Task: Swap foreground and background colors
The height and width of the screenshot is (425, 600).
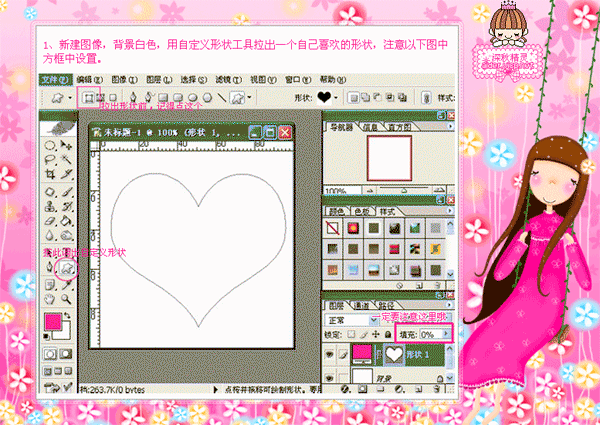Action: (x=67, y=316)
